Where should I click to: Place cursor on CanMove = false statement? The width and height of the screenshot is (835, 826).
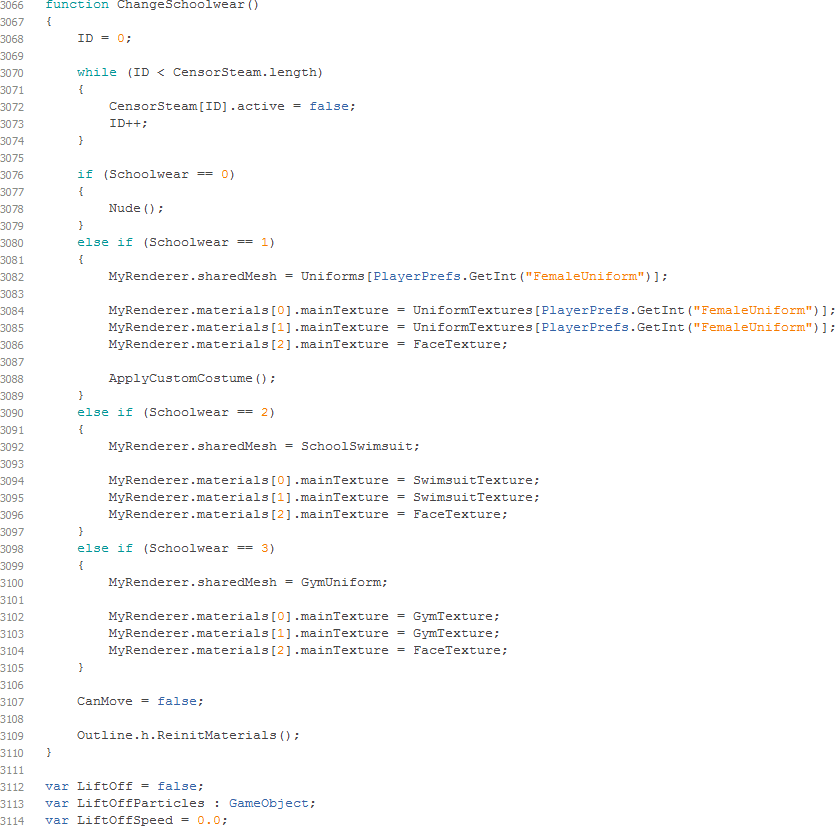pyautogui.click(x=140, y=701)
